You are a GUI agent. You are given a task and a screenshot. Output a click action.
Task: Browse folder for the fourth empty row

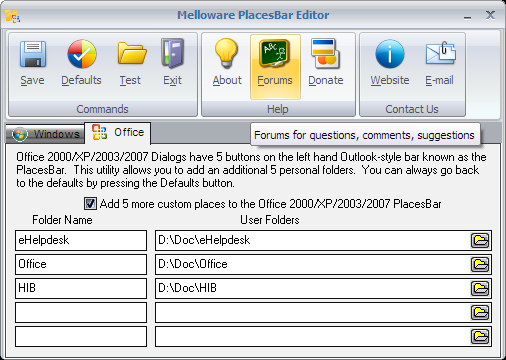click(480, 312)
